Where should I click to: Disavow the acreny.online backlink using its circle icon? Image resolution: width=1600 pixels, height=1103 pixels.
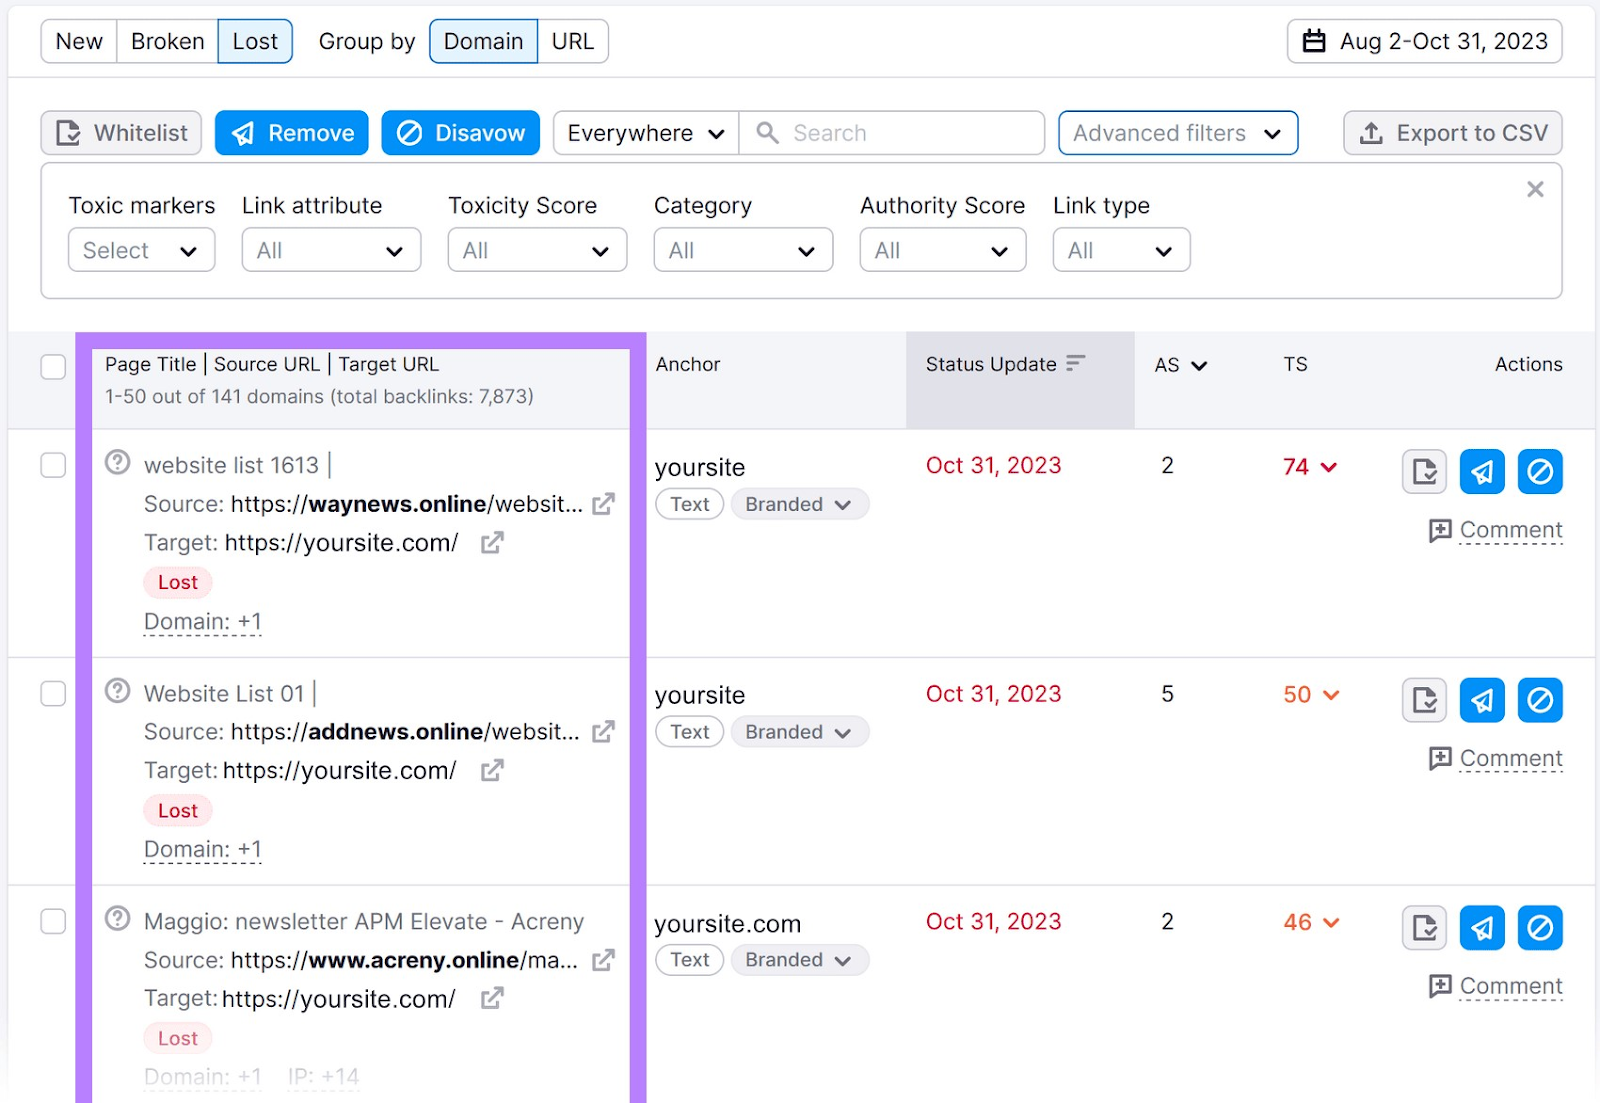pos(1540,928)
